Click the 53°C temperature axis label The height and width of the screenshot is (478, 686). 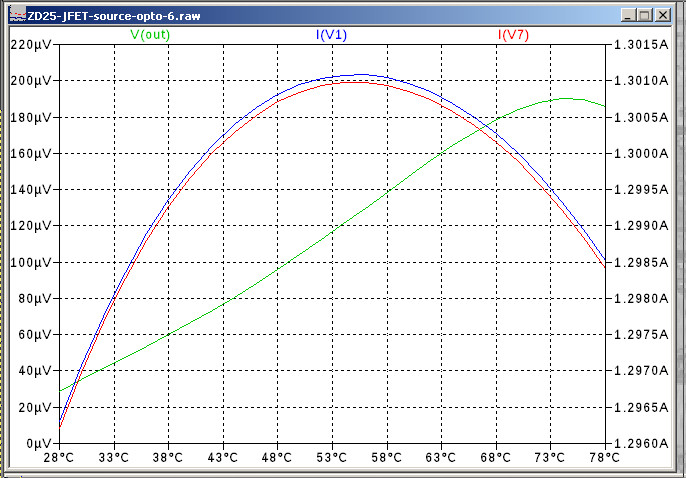tap(332, 457)
